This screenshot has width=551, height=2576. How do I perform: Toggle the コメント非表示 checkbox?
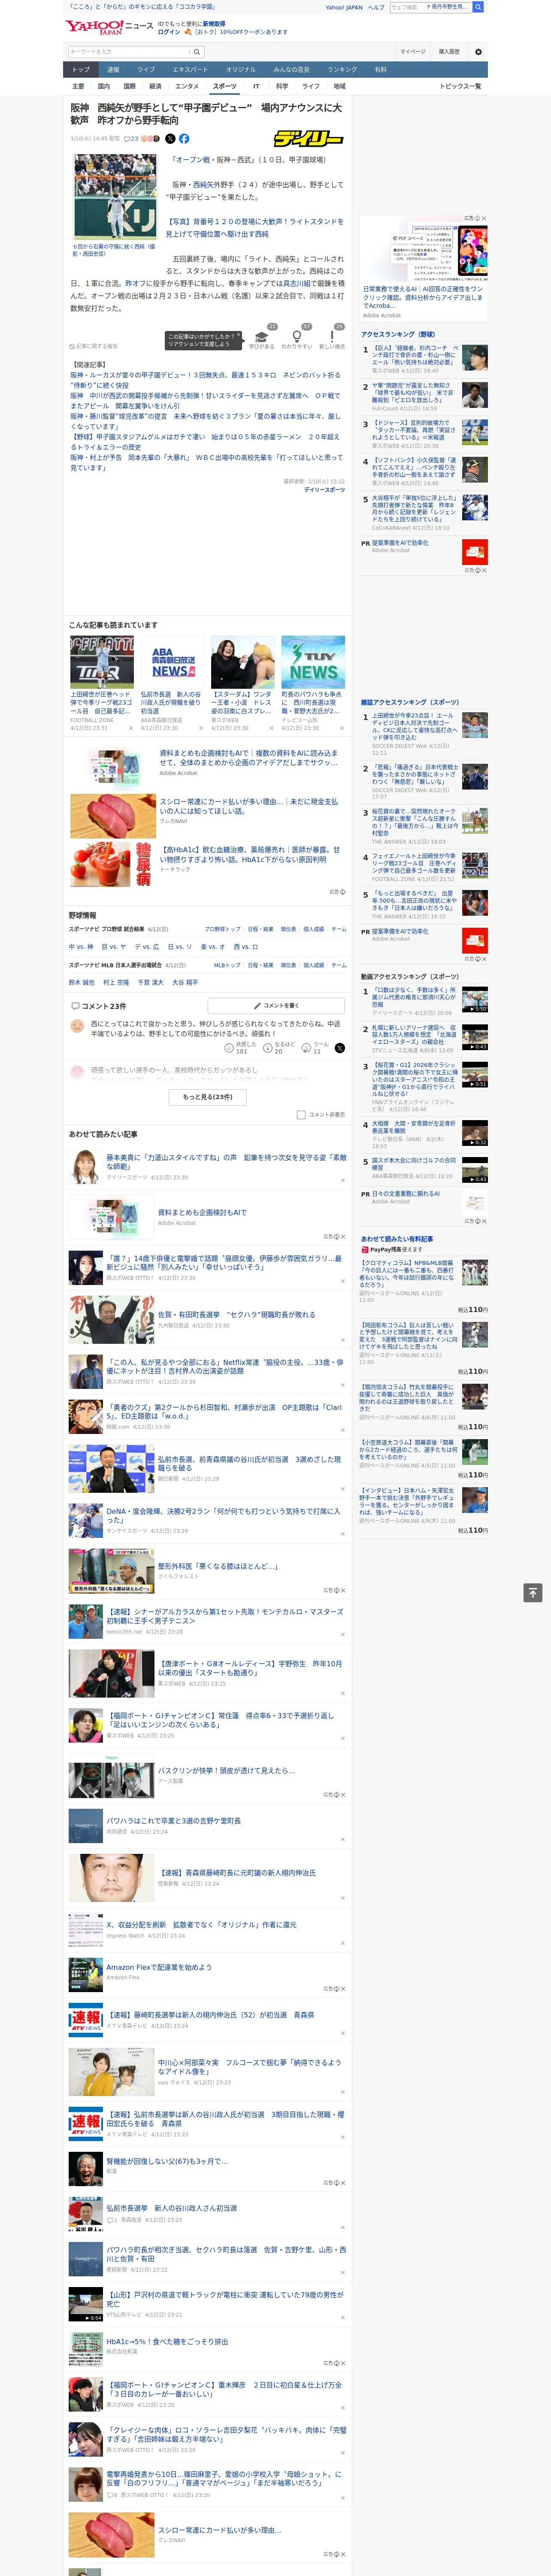[301, 1115]
